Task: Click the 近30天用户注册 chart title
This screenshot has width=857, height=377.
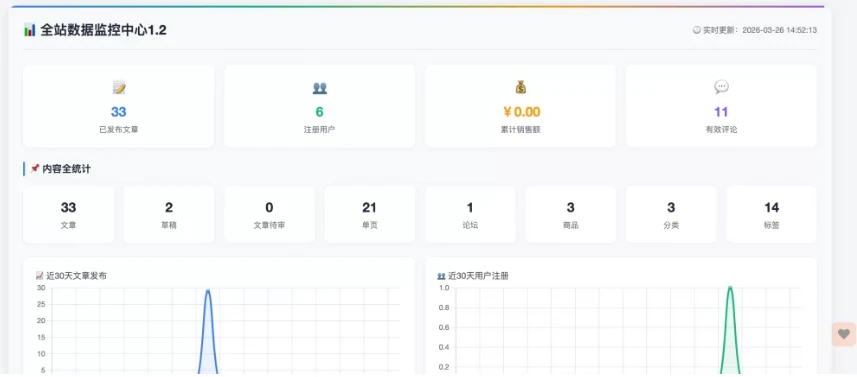Action: pyautogui.click(x=478, y=276)
